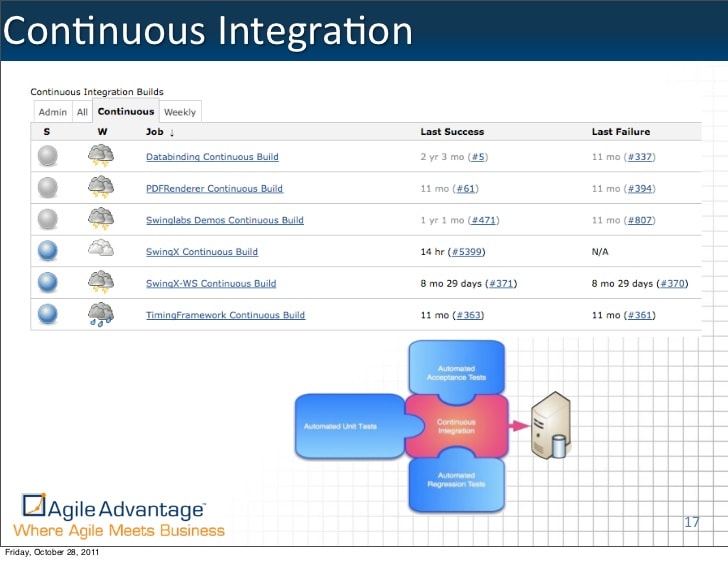
Task: Open Databinding Continuous Build job link
Action: (212, 157)
